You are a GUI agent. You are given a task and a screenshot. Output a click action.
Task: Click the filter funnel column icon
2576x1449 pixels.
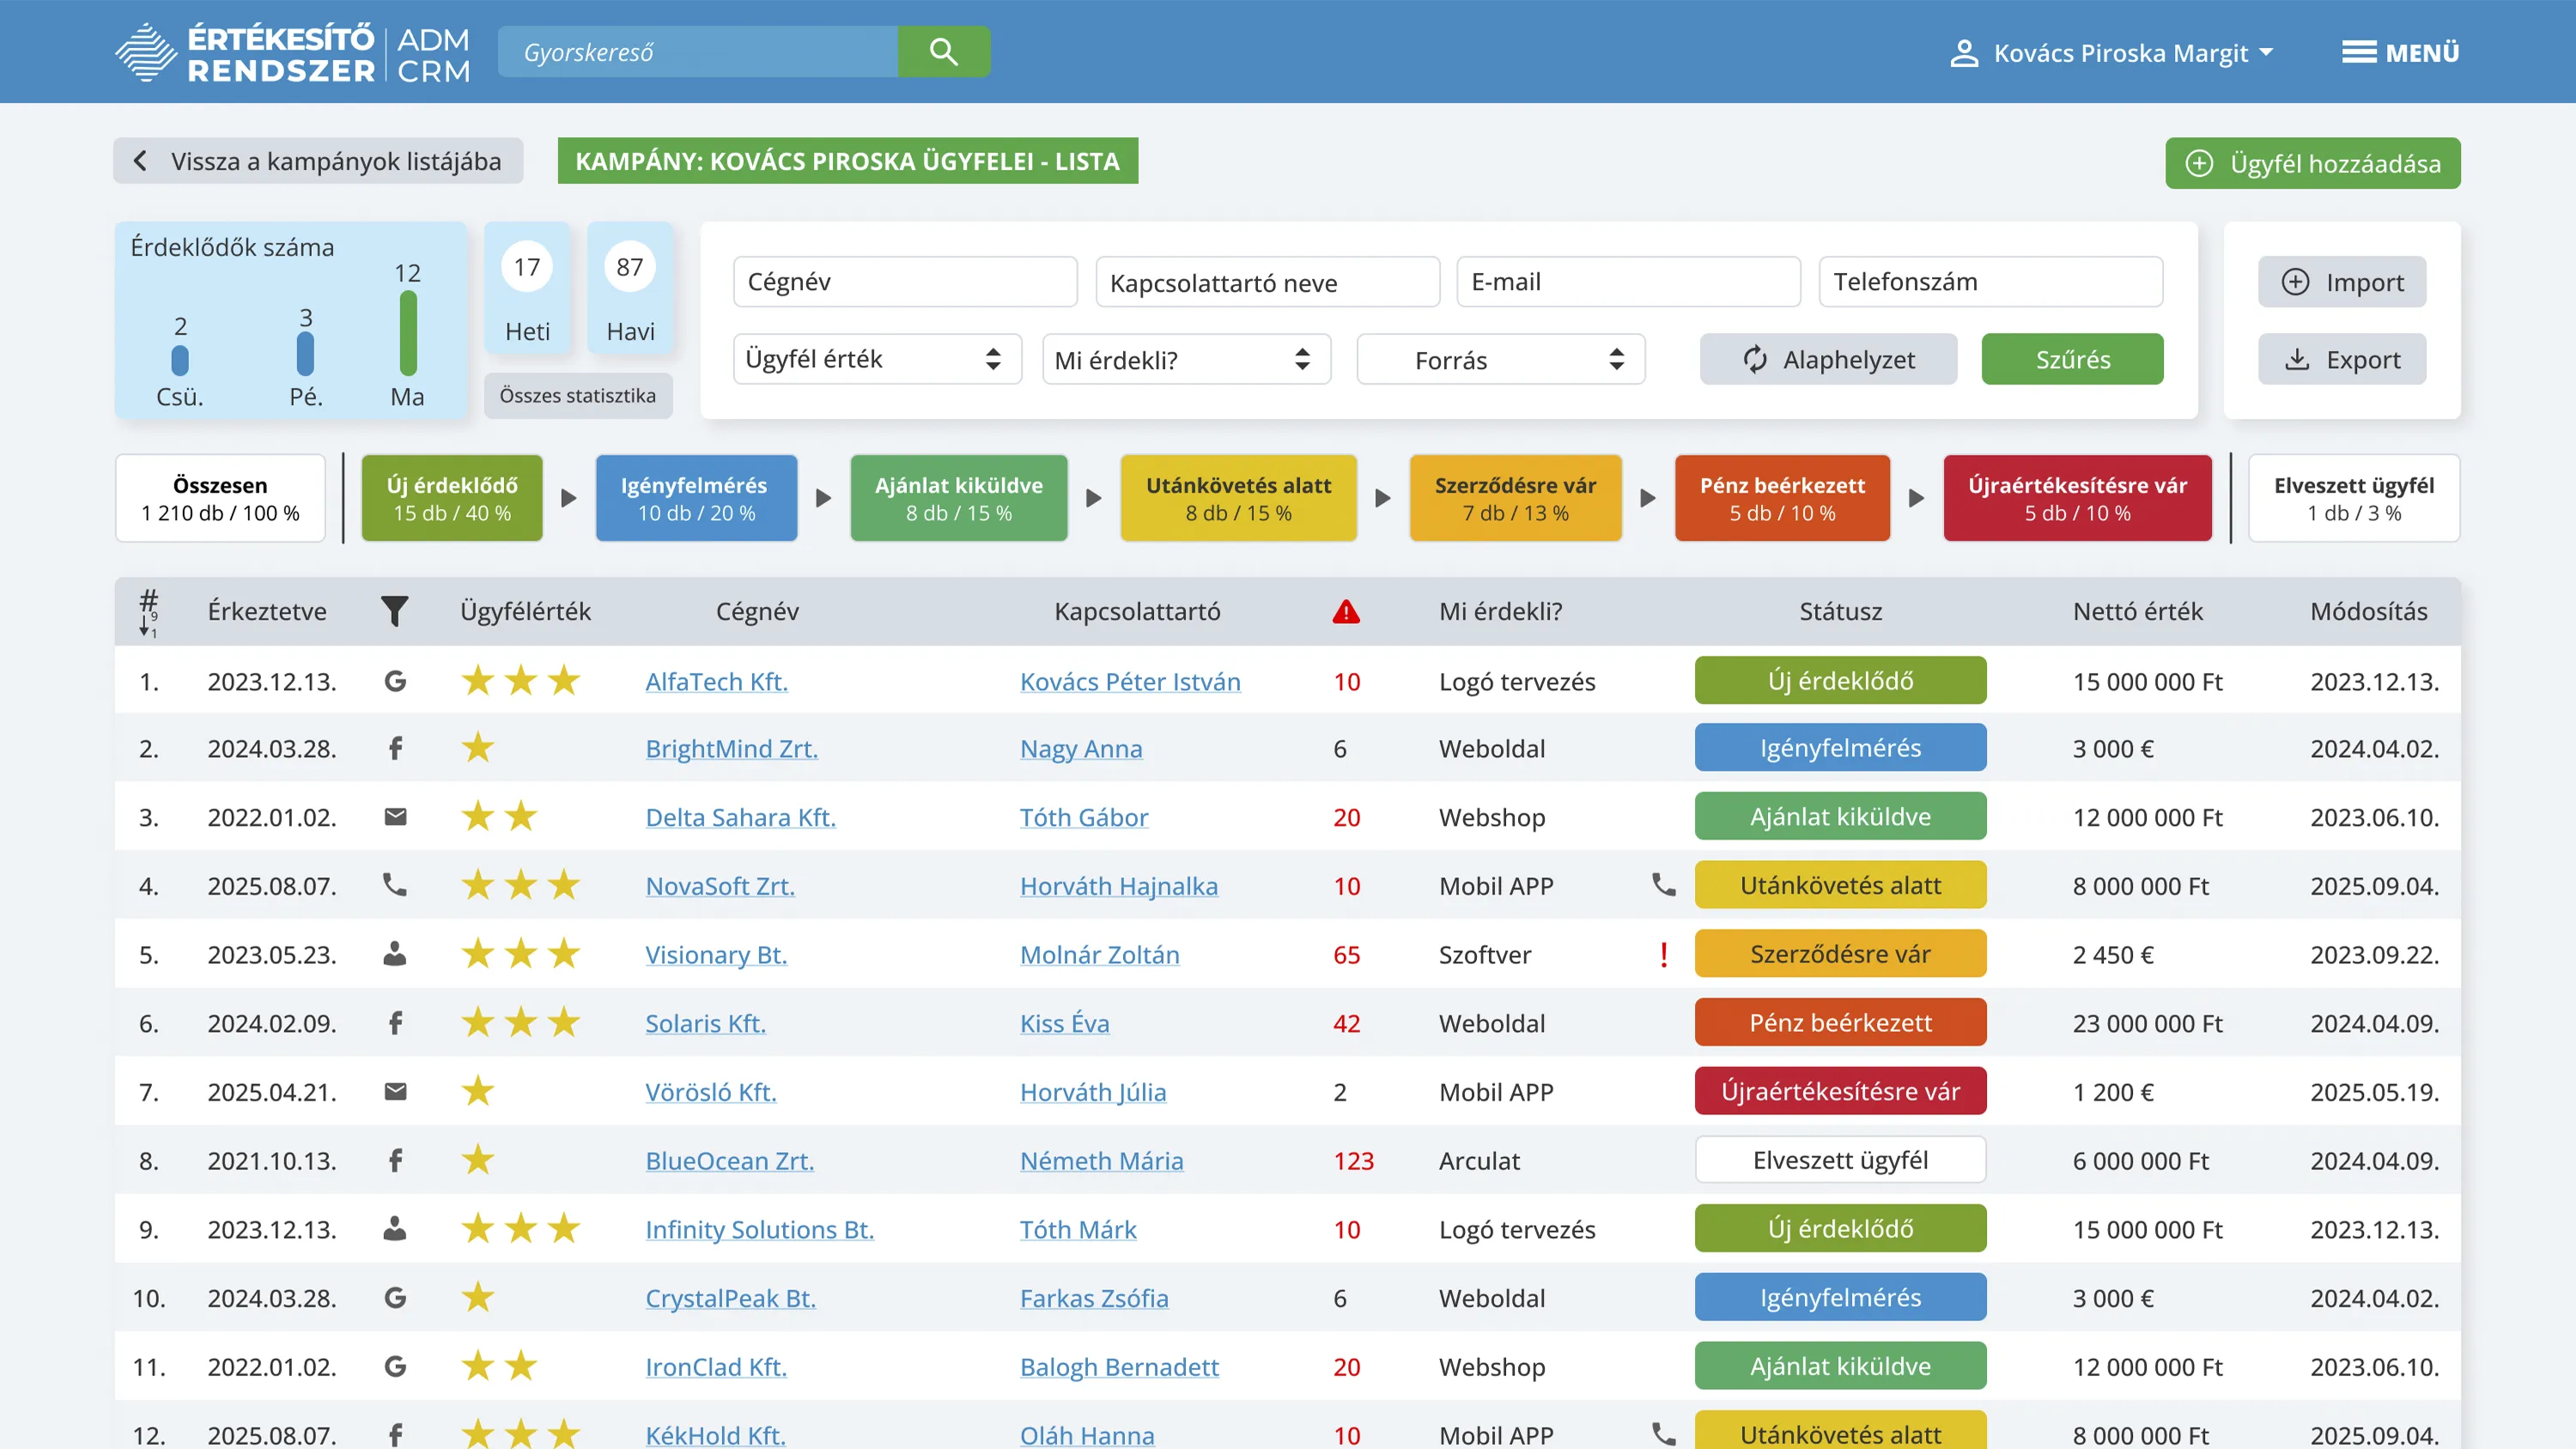[395, 611]
